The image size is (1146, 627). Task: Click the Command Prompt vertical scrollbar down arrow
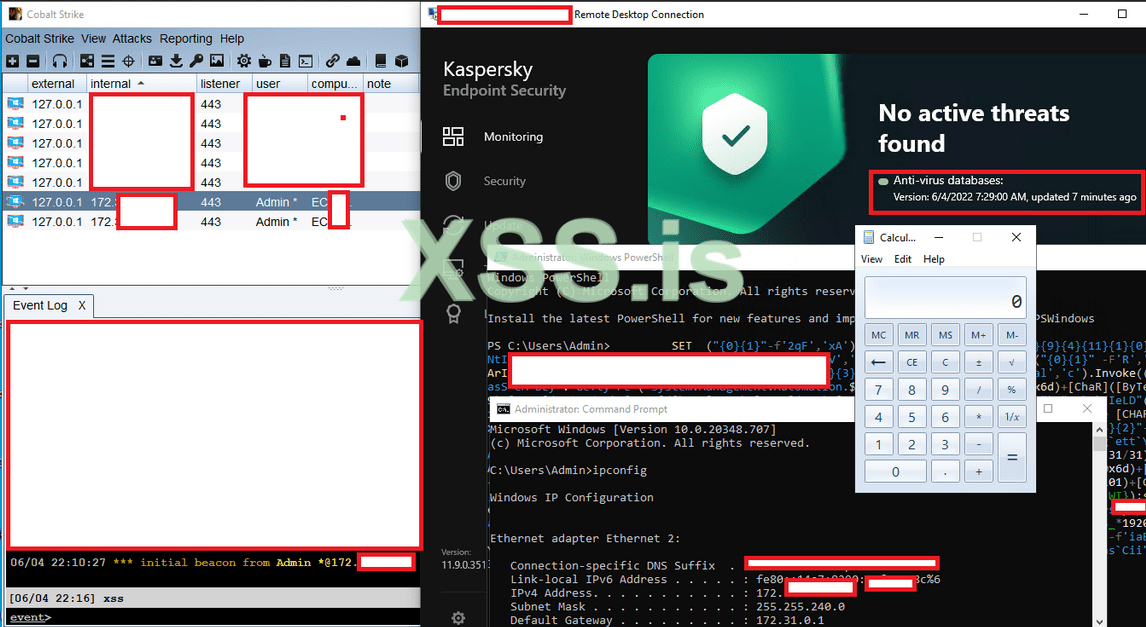(1099, 620)
